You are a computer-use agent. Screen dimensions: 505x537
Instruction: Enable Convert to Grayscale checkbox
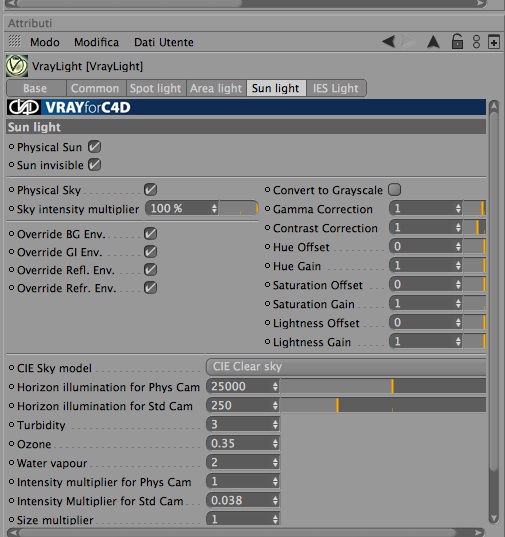tap(394, 190)
